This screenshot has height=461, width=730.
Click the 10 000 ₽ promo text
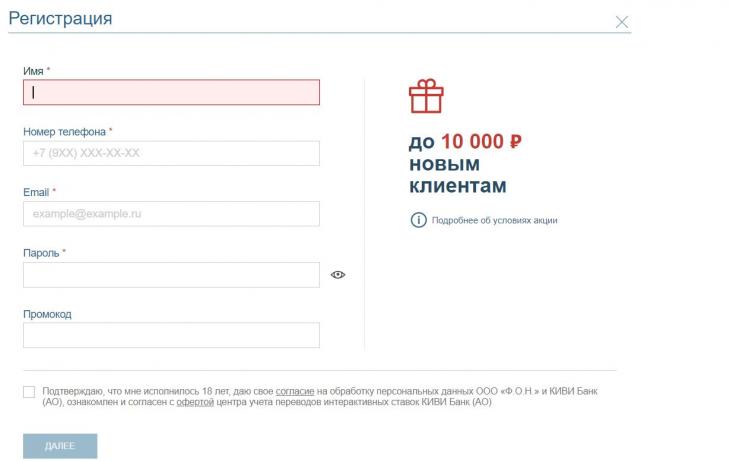pyautogui.click(x=481, y=142)
